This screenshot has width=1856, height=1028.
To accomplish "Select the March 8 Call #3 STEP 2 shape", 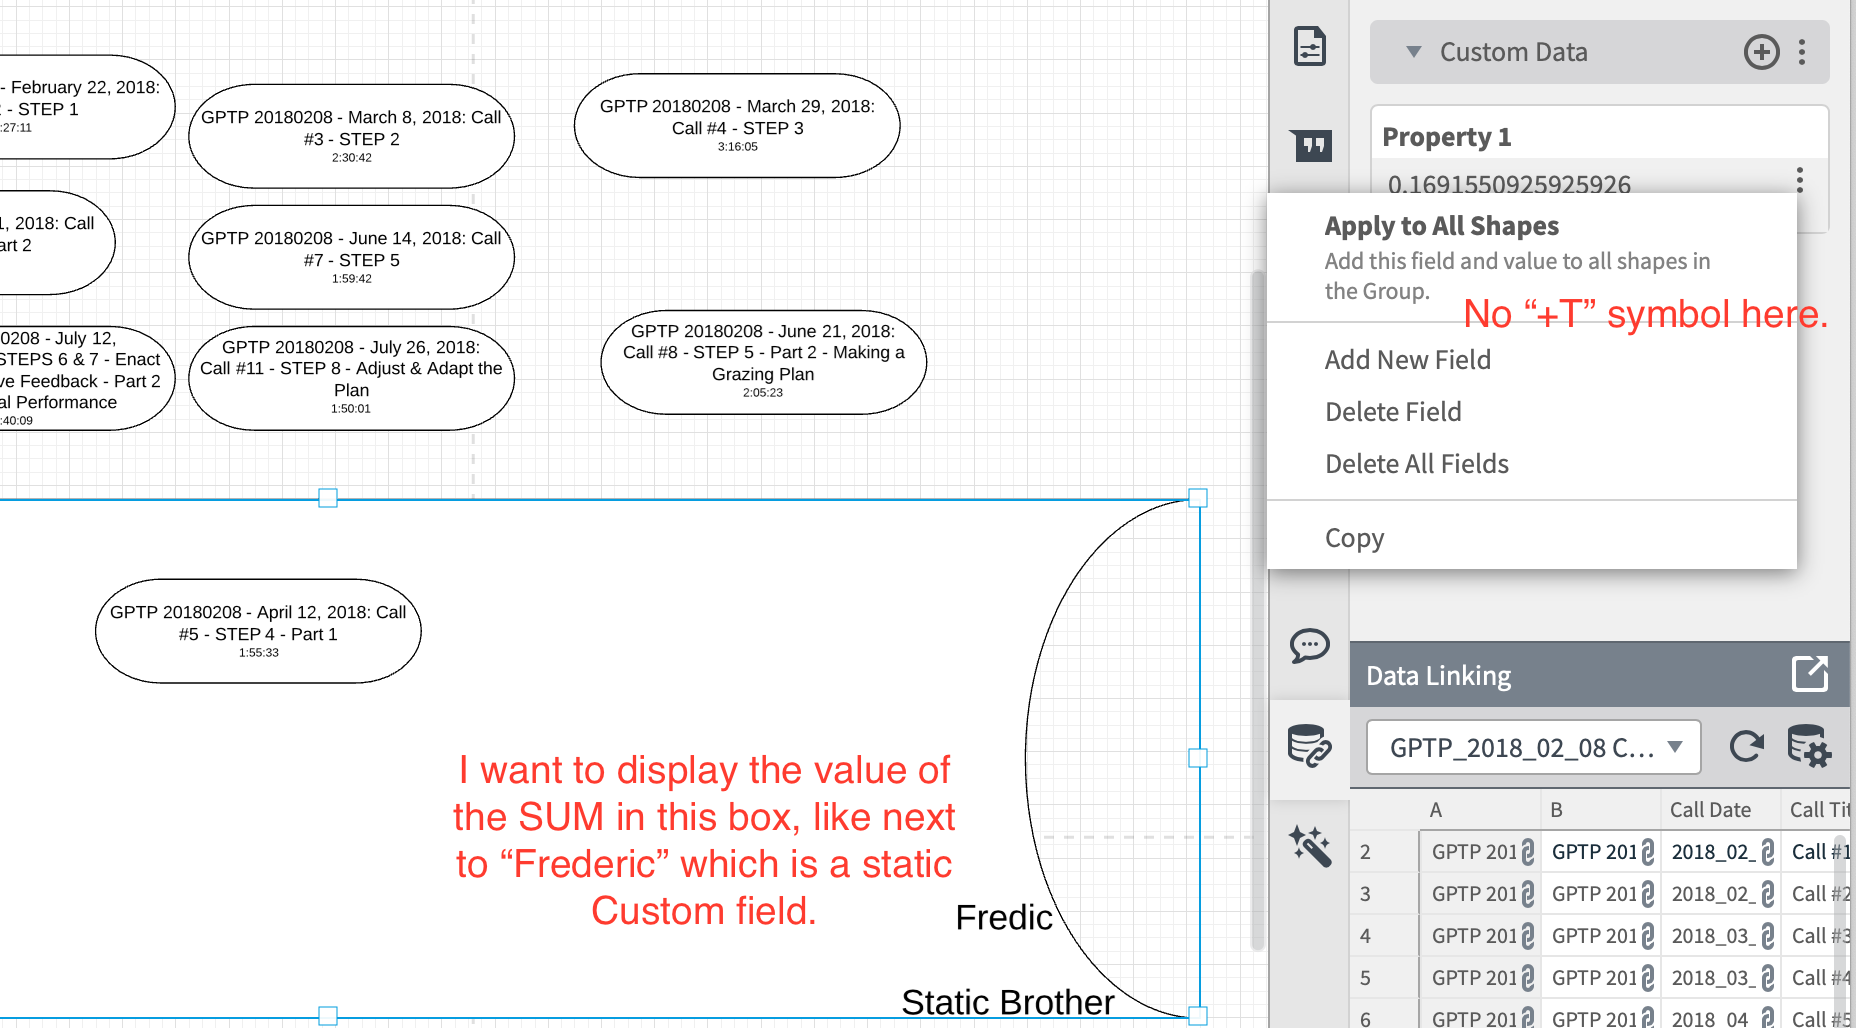I will [x=351, y=136].
